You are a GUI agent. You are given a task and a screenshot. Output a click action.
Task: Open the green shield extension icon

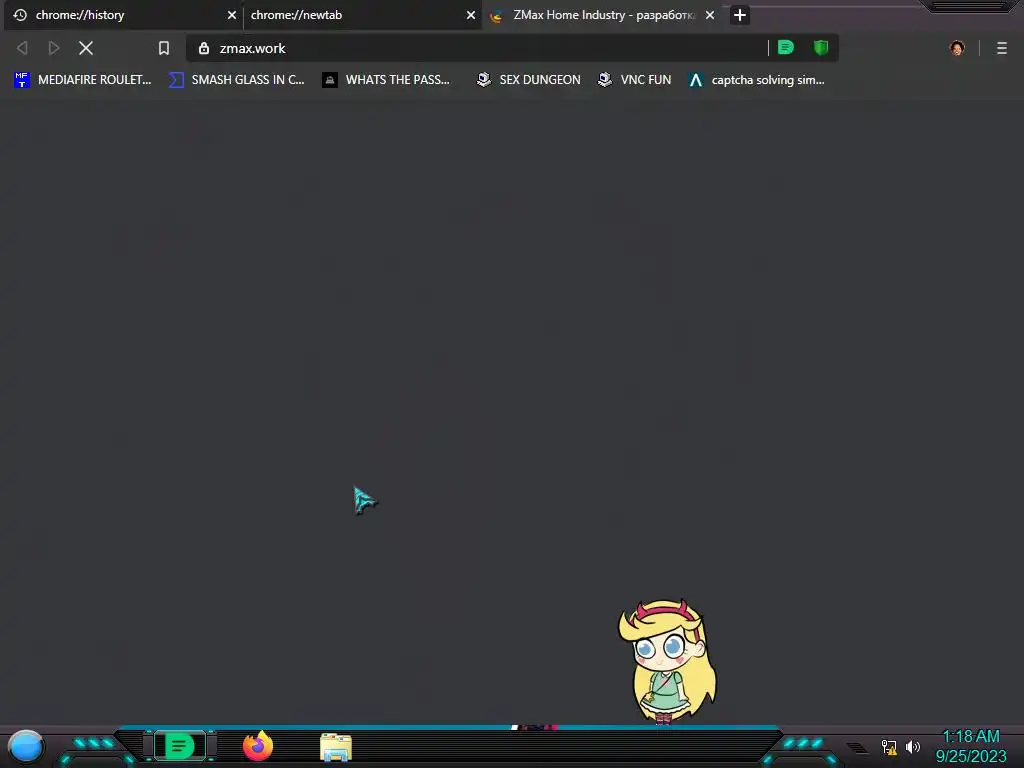[821, 48]
